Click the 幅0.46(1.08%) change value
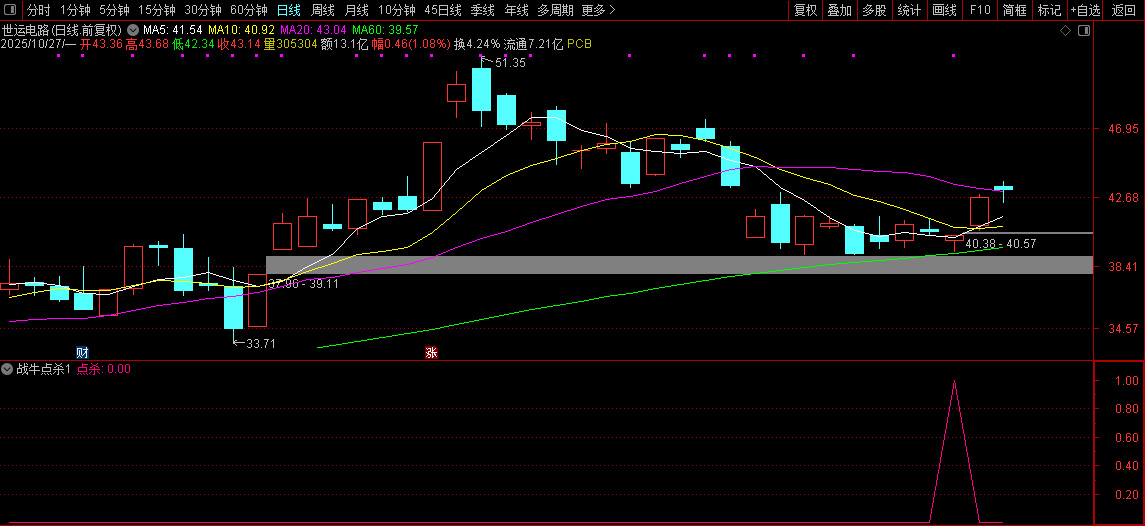1145x526 pixels. point(411,44)
